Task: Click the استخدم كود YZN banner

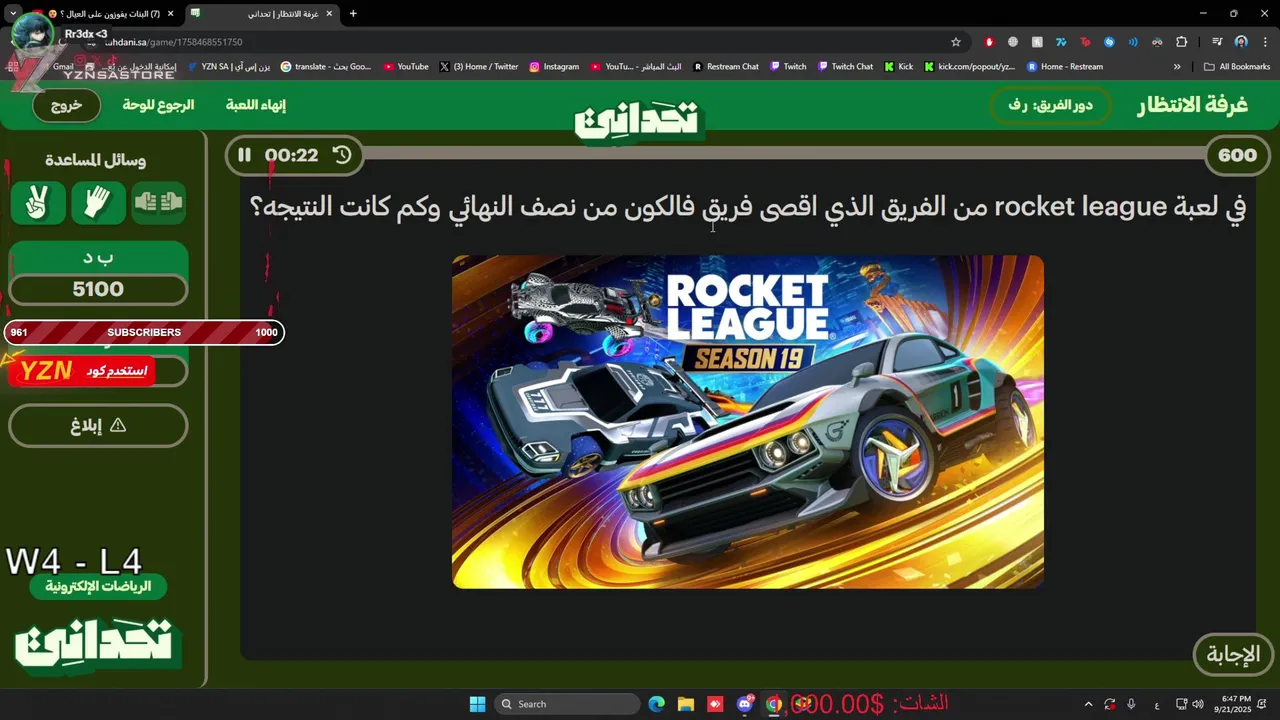Action: pyautogui.click(x=82, y=371)
